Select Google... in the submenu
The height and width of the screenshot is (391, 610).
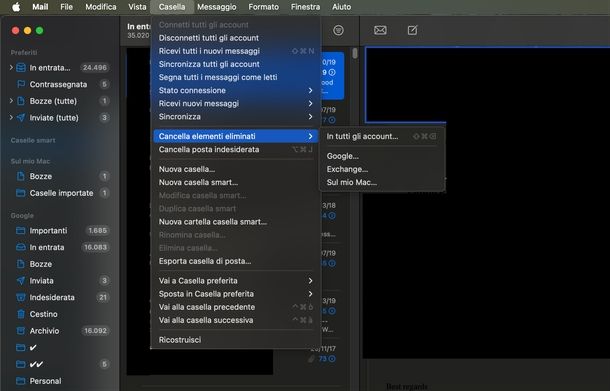(382, 156)
